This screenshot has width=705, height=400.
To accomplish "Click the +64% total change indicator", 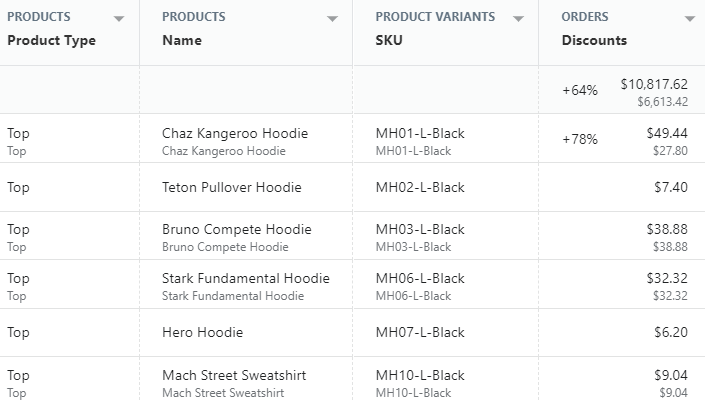I will point(580,90).
